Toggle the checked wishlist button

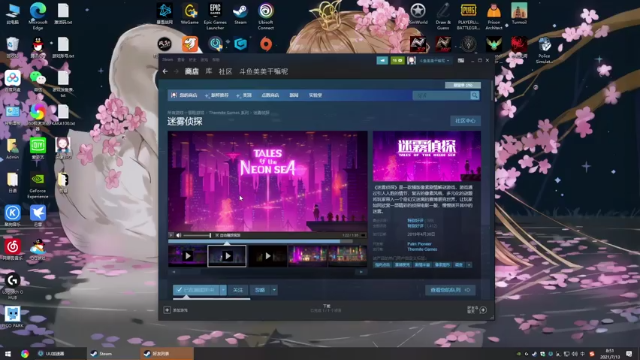196,290
